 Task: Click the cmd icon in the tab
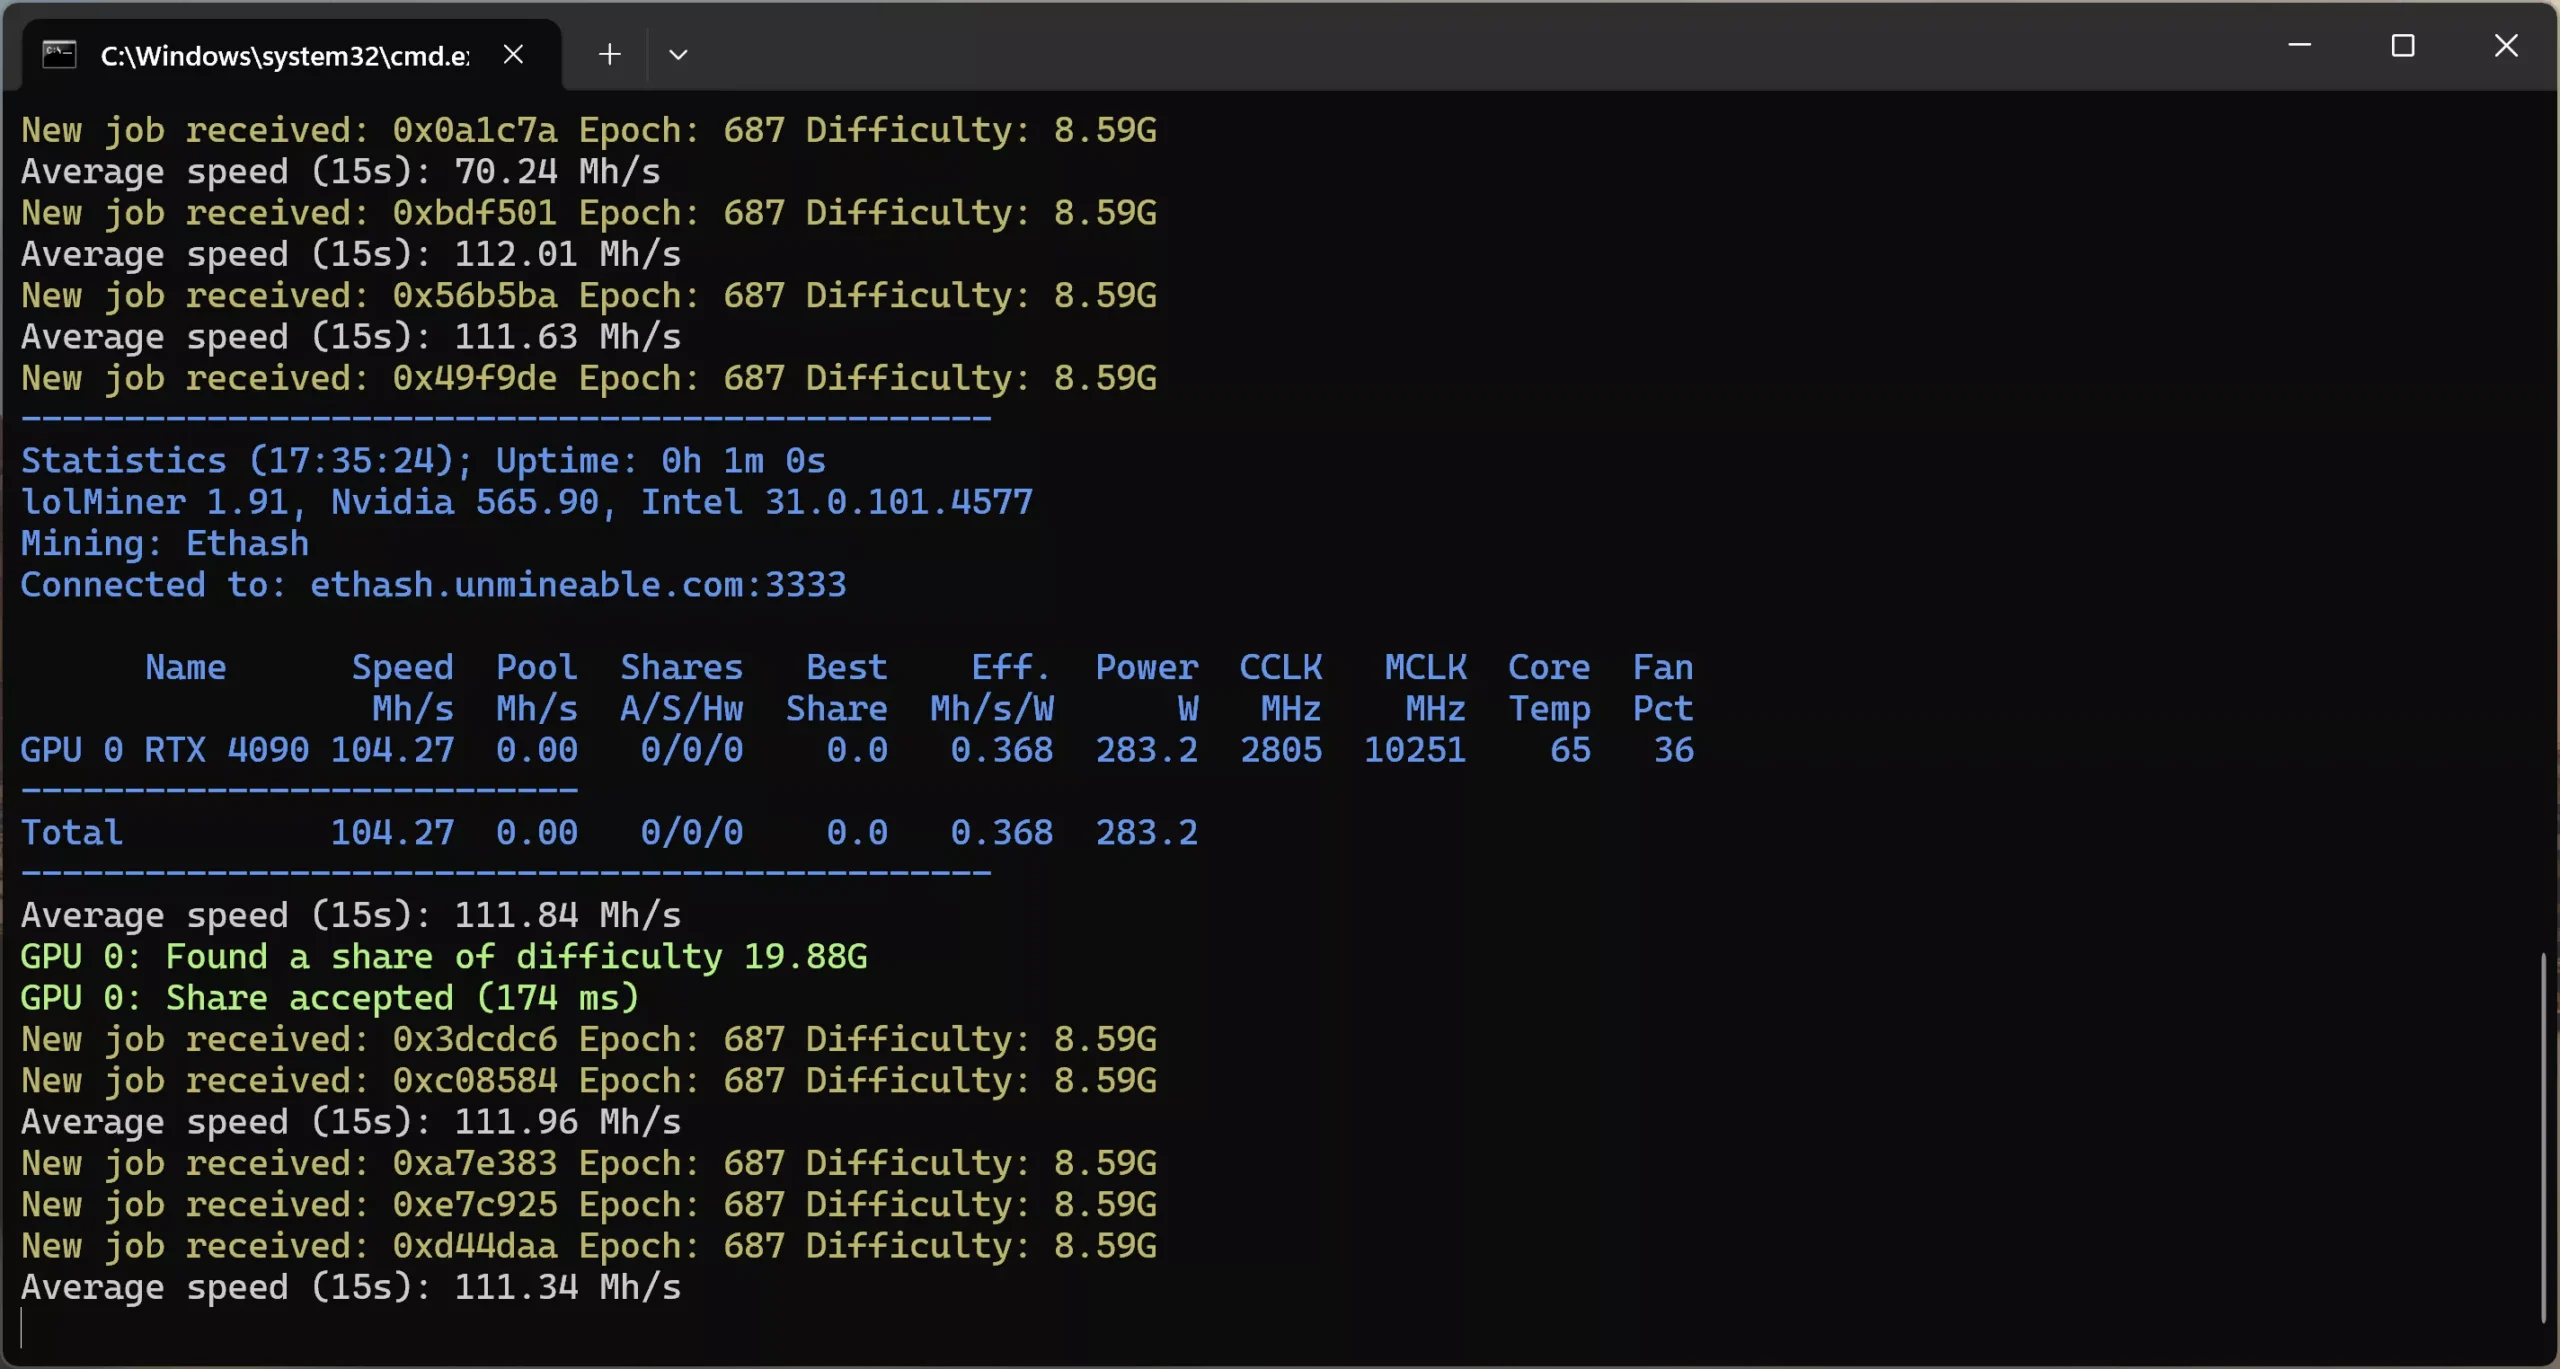pos(59,54)
